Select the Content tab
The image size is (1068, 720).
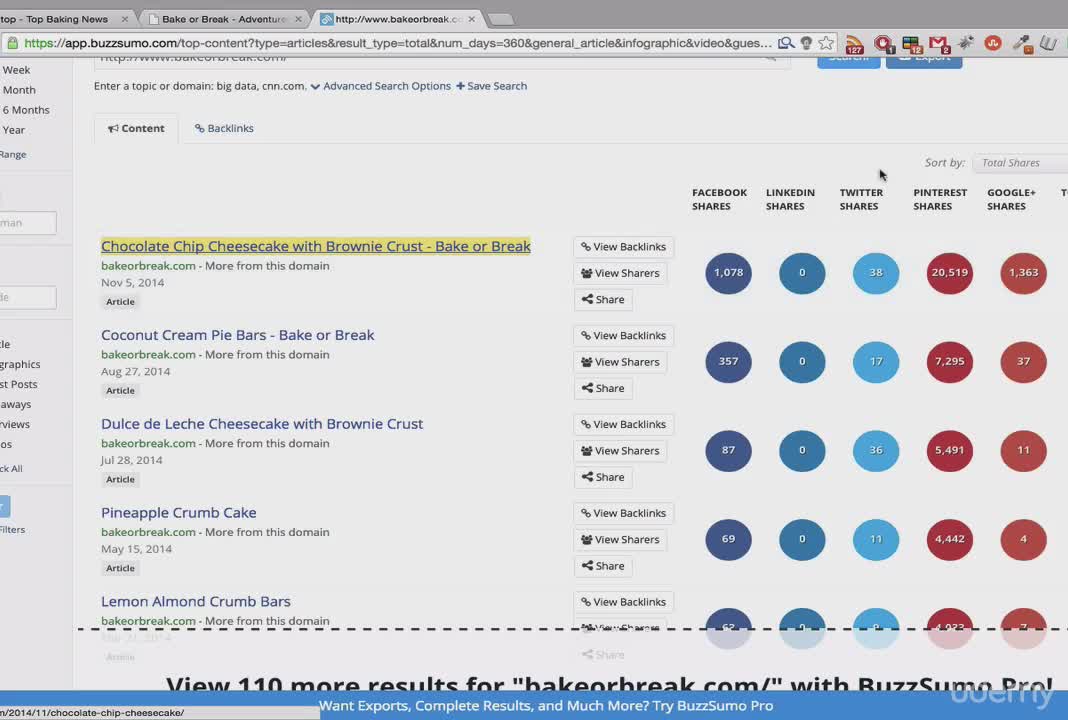click(x=136, y=128)
